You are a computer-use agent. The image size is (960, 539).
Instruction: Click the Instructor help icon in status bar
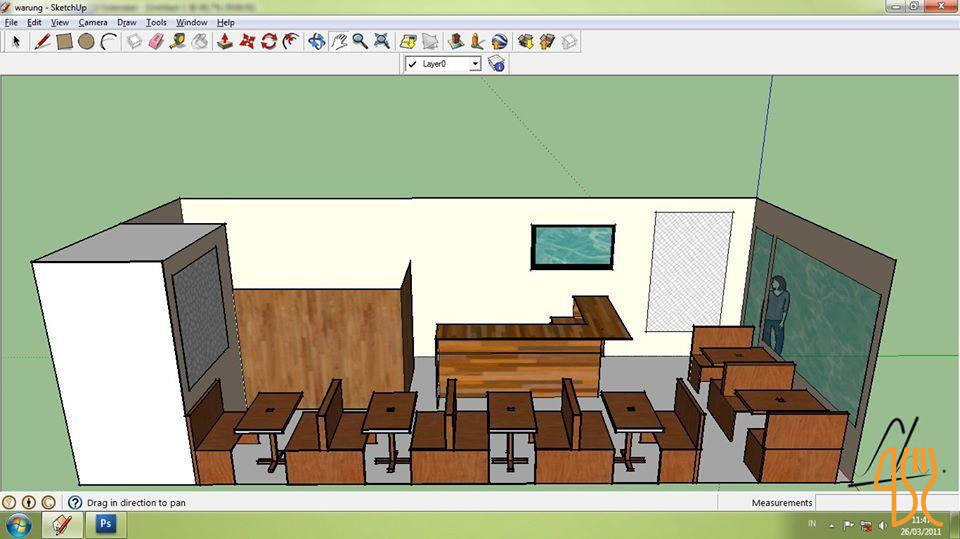pyautogui.click(x=74, y=502)
